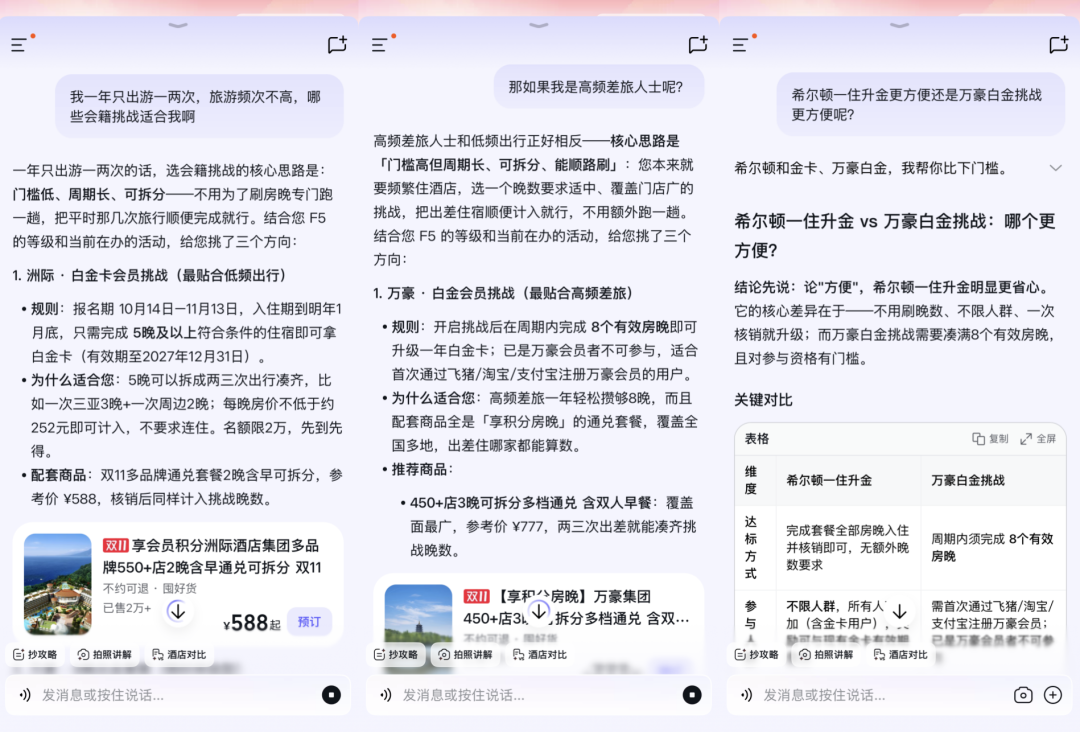
Task: Tap the 拍照讲解 chip in the 洲际白金卡 chat screen
Action: click(105, 655)
